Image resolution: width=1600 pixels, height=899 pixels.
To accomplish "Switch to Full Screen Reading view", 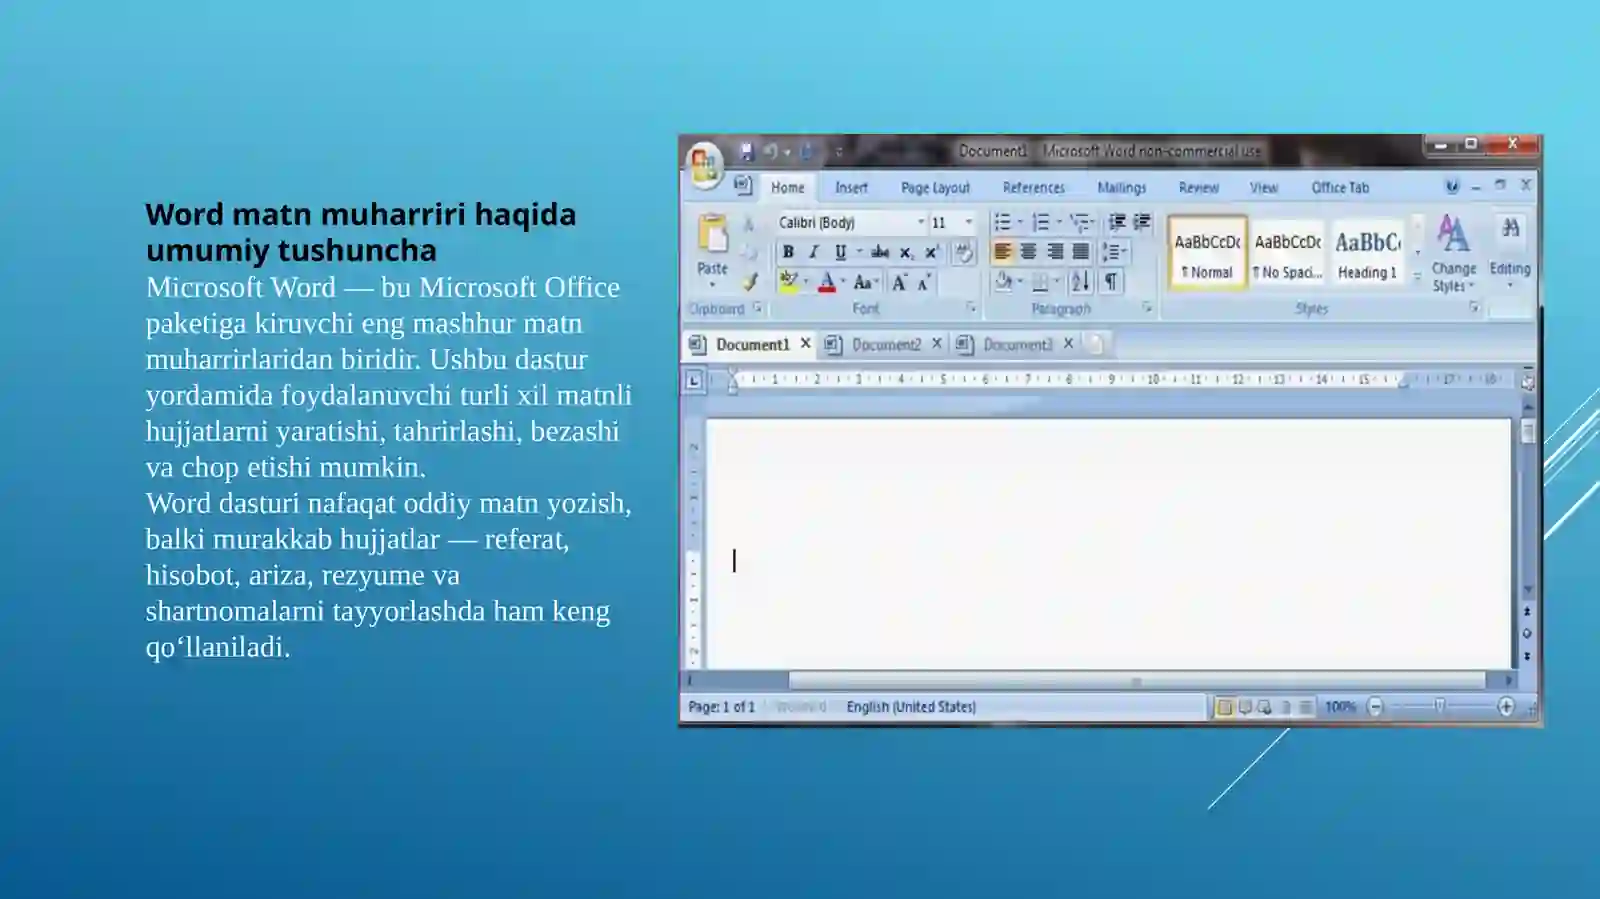I will tap(1245, 707).
